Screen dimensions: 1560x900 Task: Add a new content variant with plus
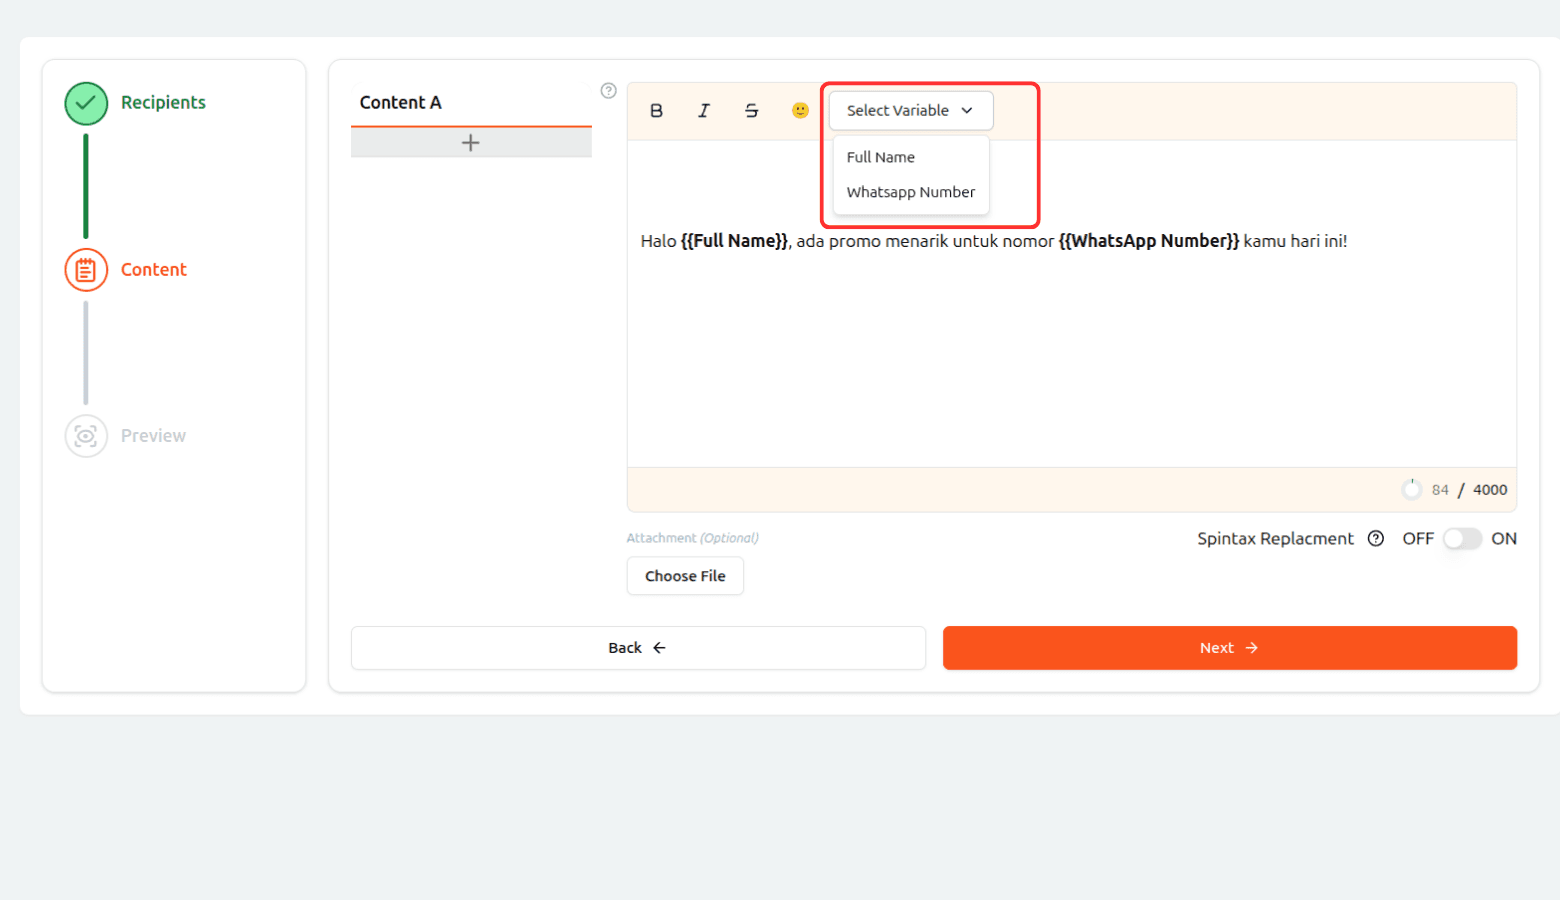coord(471,143)
